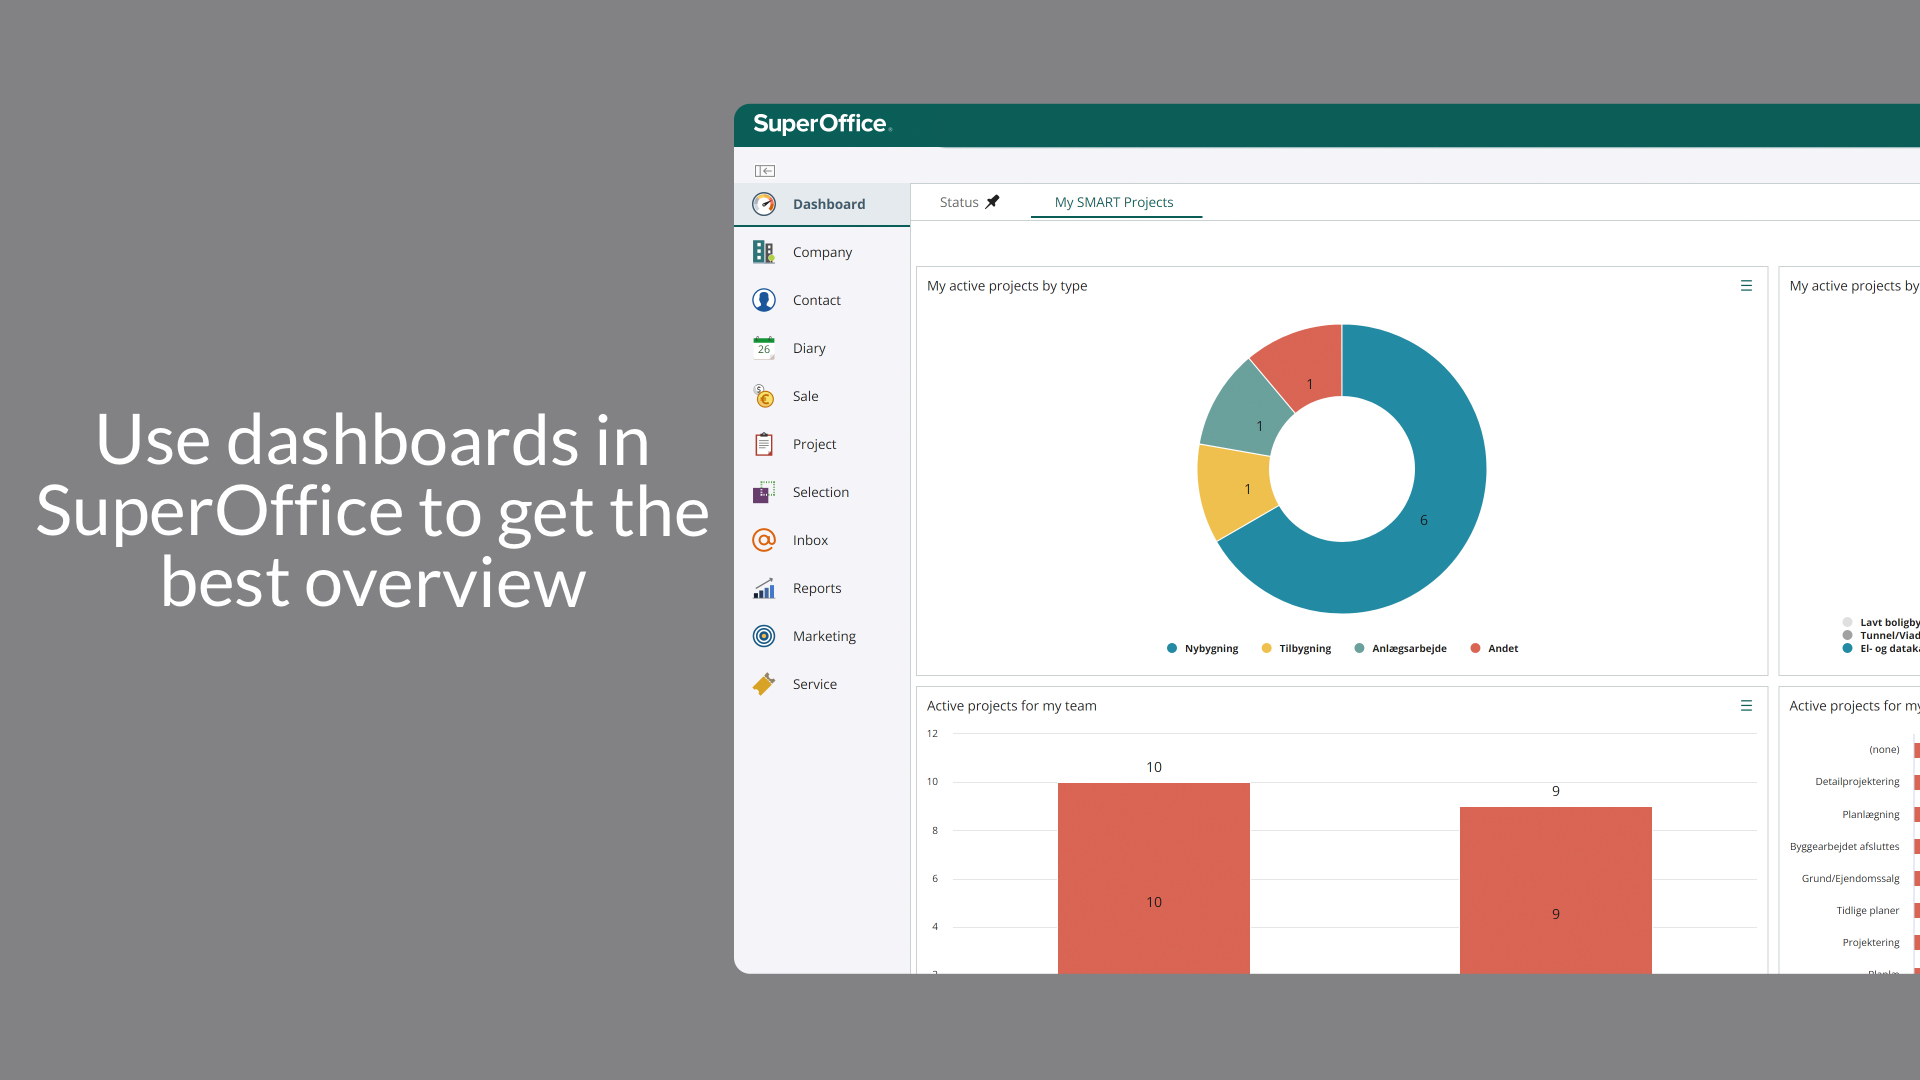Open the Reports section
Screen dimensions: 1920x1080
[816, 587]
